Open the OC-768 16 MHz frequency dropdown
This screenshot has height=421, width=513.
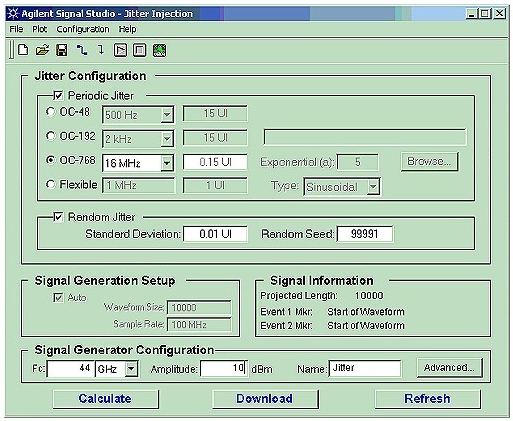[x=167, y=163]
